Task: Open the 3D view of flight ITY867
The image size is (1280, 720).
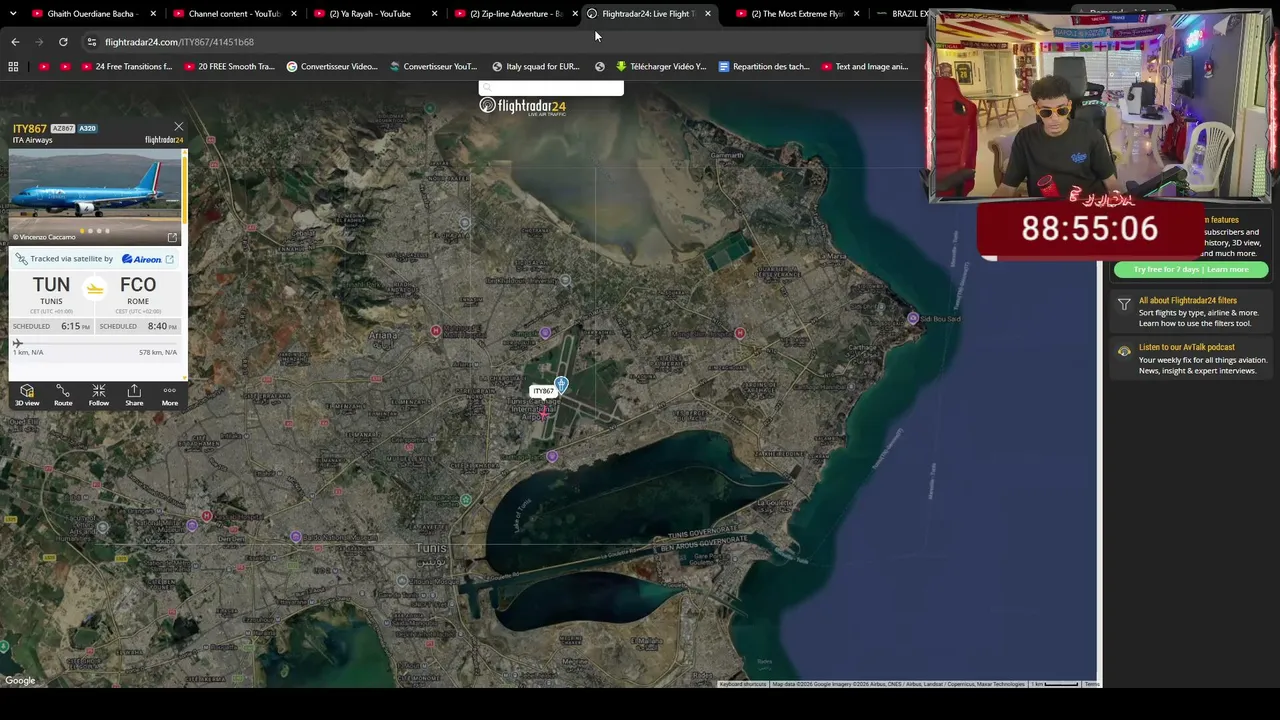Action: click(x=27, y=395)
